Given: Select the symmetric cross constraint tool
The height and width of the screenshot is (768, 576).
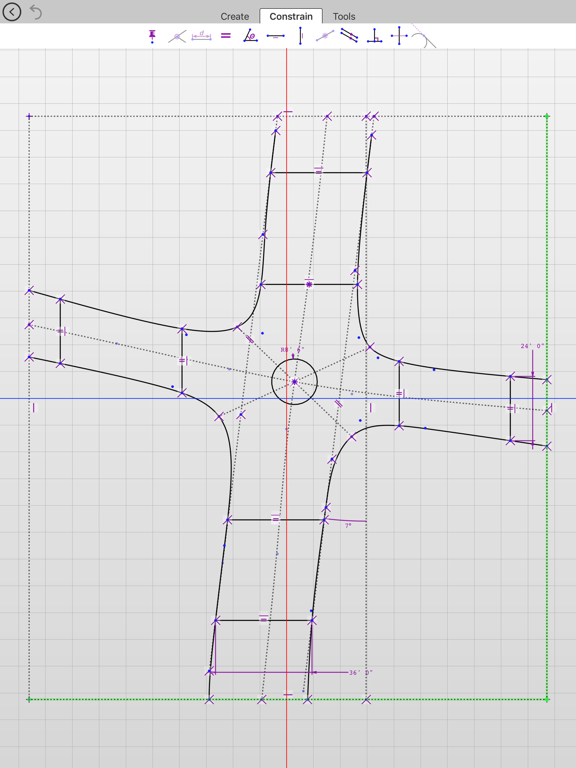Looking at the screenshot, I should [399, 36].
